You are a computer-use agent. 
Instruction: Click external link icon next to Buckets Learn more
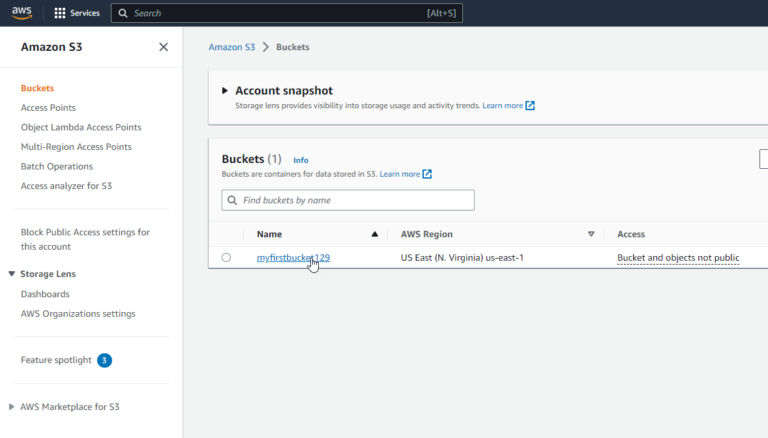pyautogui.click(x=427, y=174)
